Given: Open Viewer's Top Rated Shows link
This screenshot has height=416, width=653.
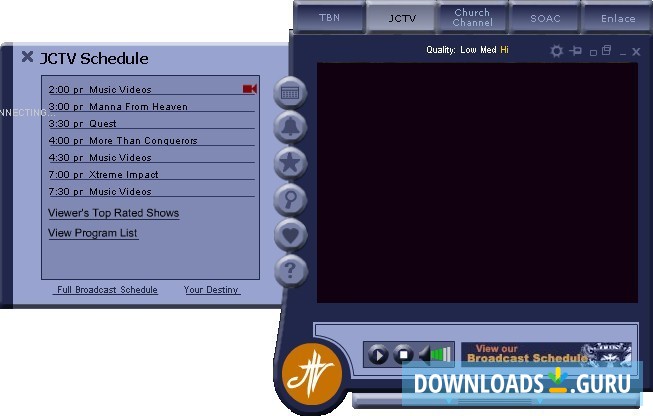Looking at the screenshot, I should (113, 213).
